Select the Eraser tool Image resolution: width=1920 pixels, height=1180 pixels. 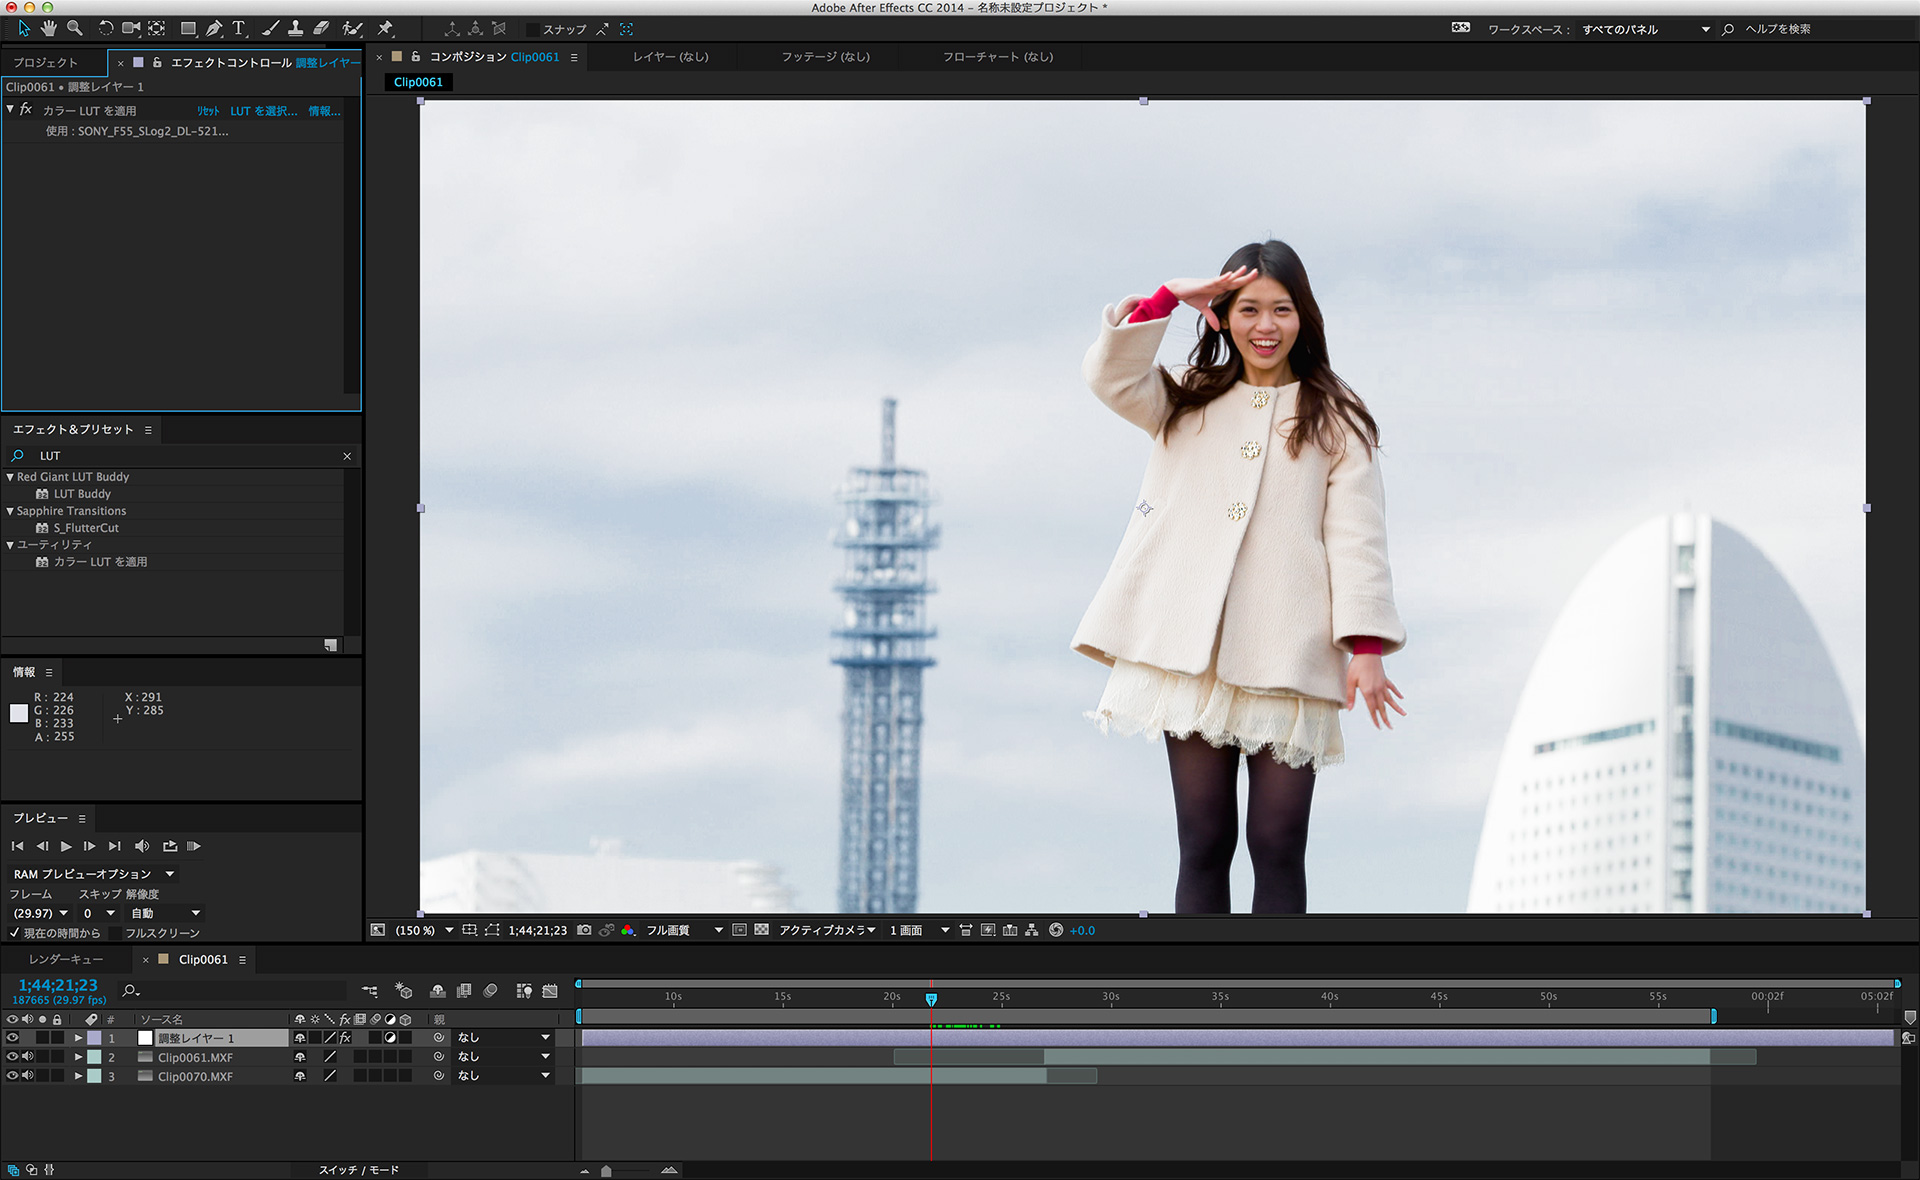[x=321, y=29]
